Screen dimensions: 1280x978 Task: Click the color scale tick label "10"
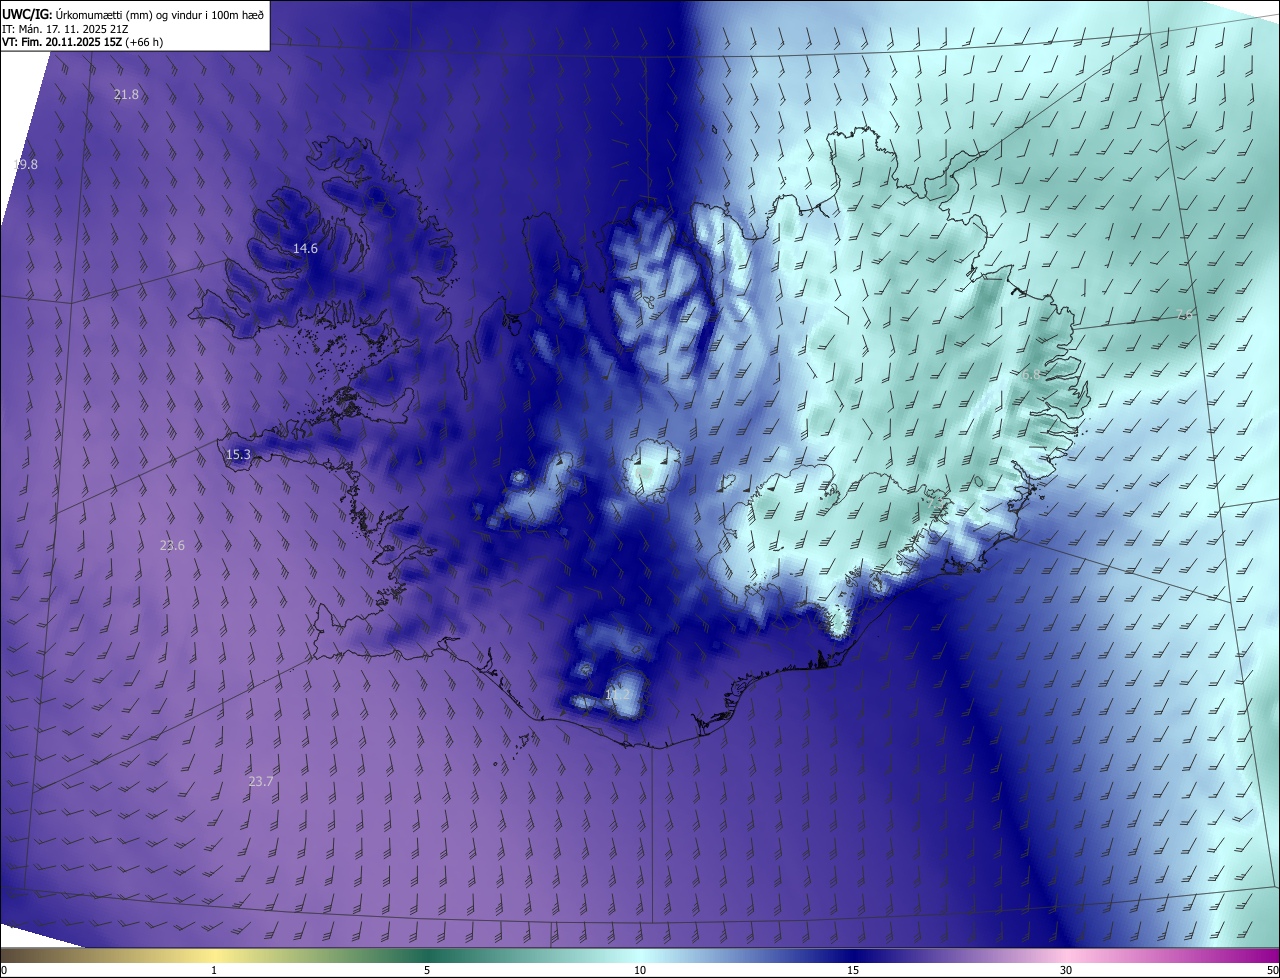pyautogui.click(x=640, y=970)
